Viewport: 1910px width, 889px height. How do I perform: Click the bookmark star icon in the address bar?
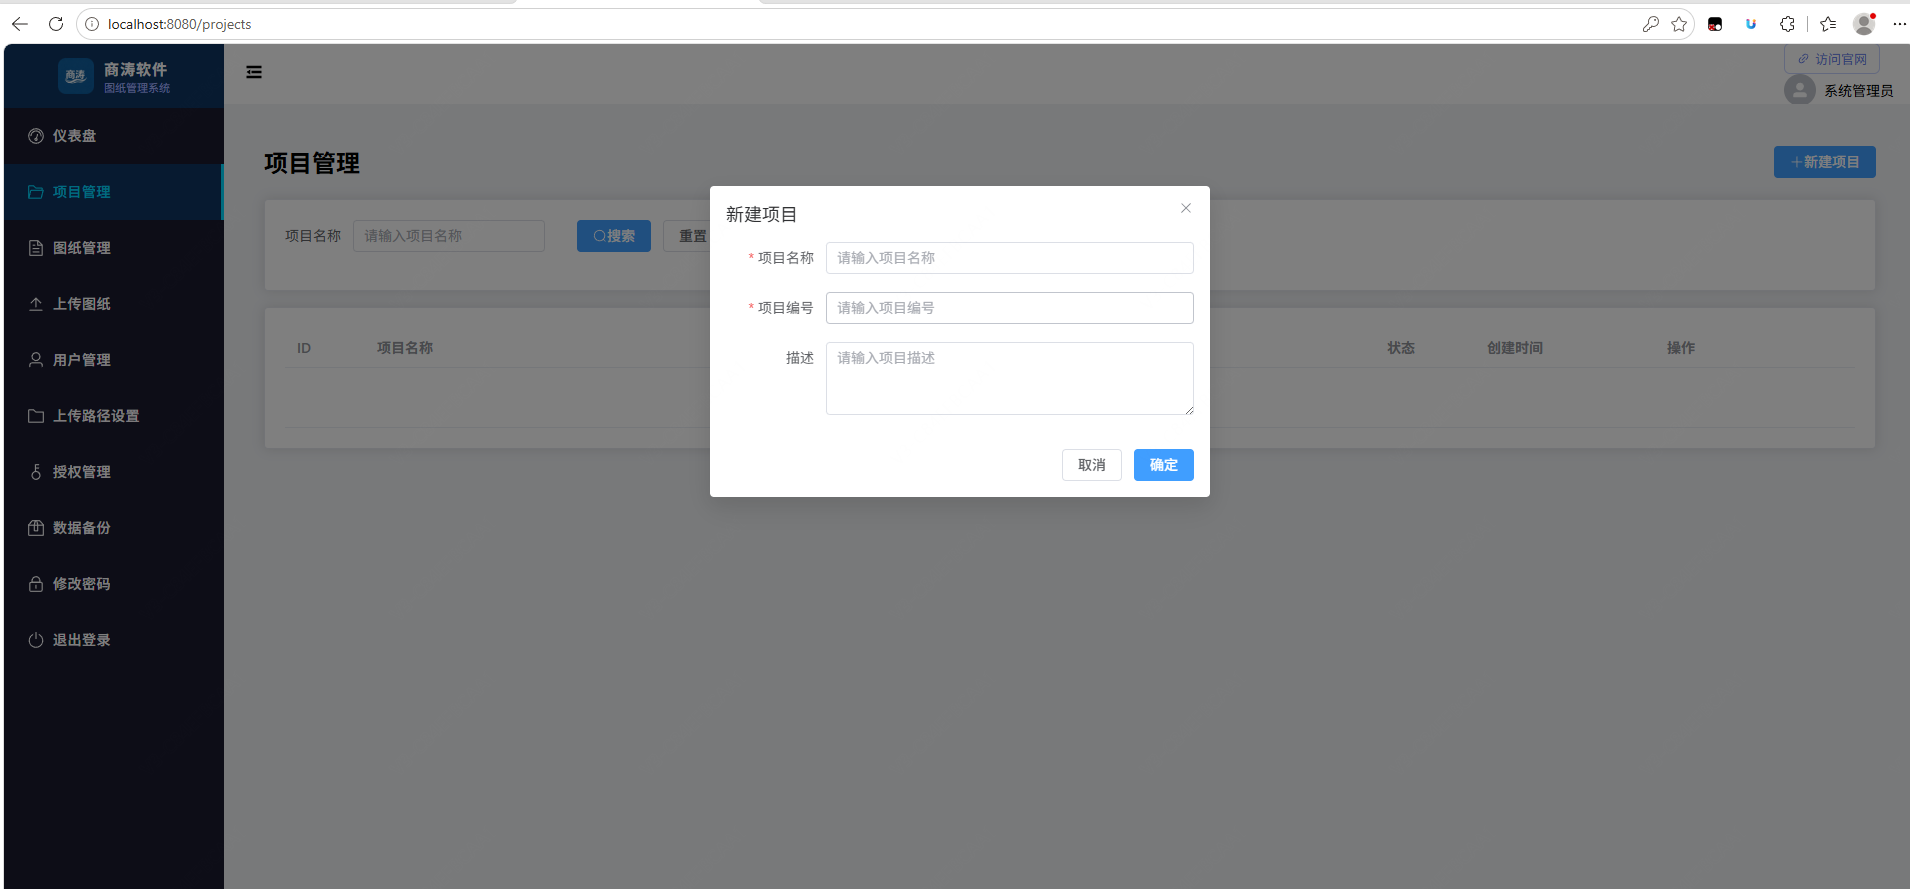(1679, 24)
